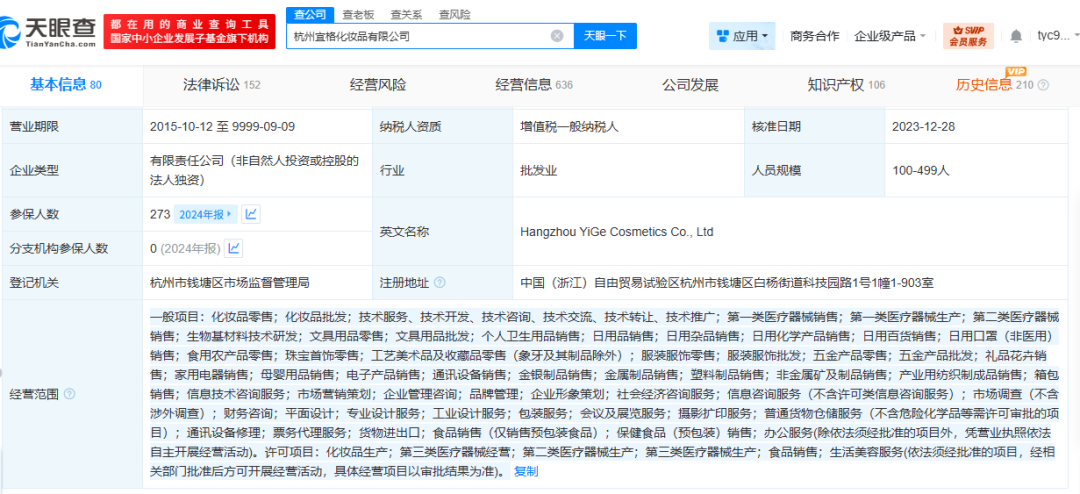Open chart icon beside 参保人数 273
Viewport: 1080px width, 494px height.
[x=251, y=214]
